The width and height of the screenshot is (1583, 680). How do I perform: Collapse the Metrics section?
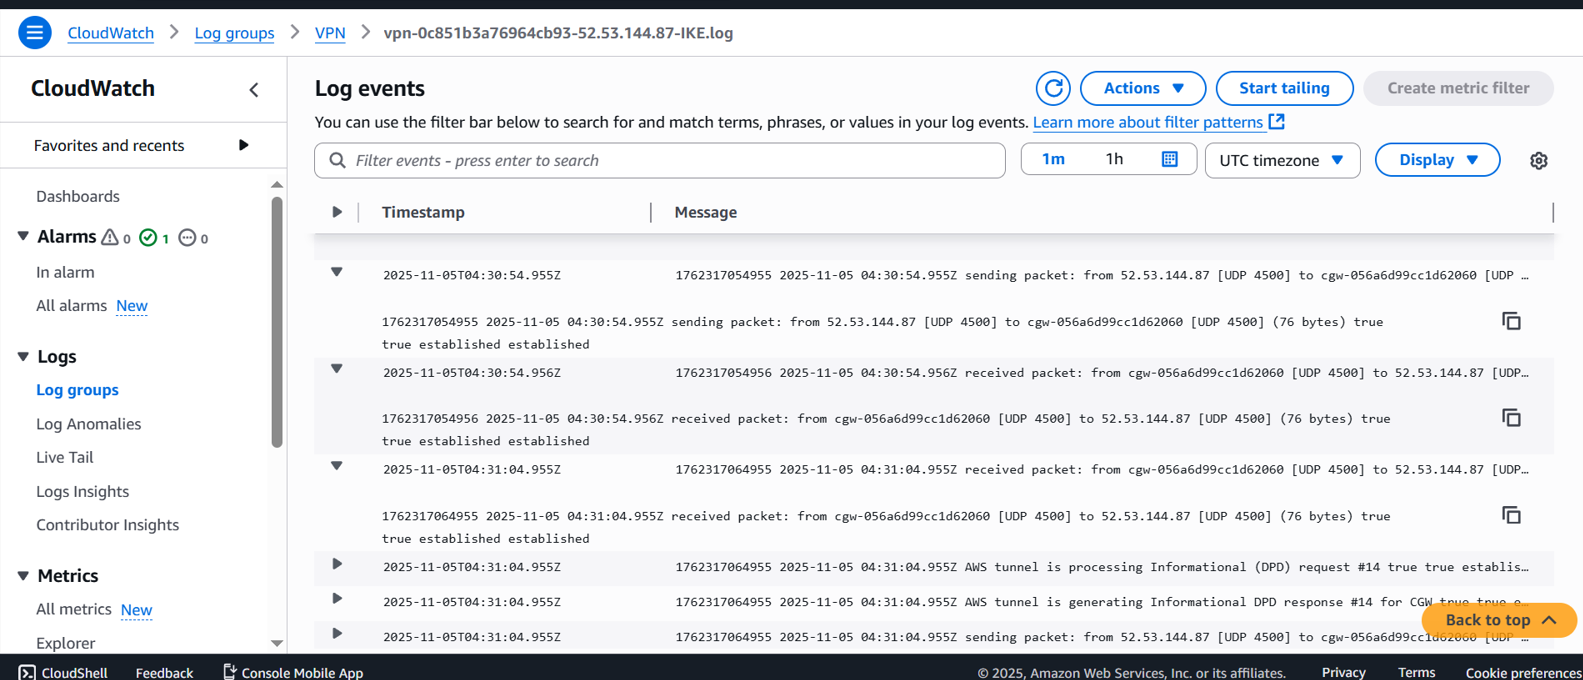[x=23, y=576]
